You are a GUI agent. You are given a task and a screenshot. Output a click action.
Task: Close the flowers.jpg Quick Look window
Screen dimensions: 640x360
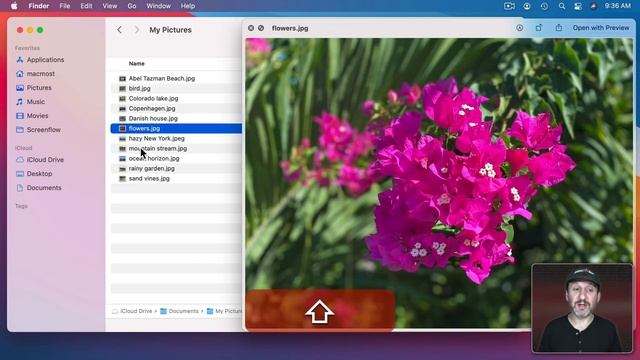tap(251, 28)
